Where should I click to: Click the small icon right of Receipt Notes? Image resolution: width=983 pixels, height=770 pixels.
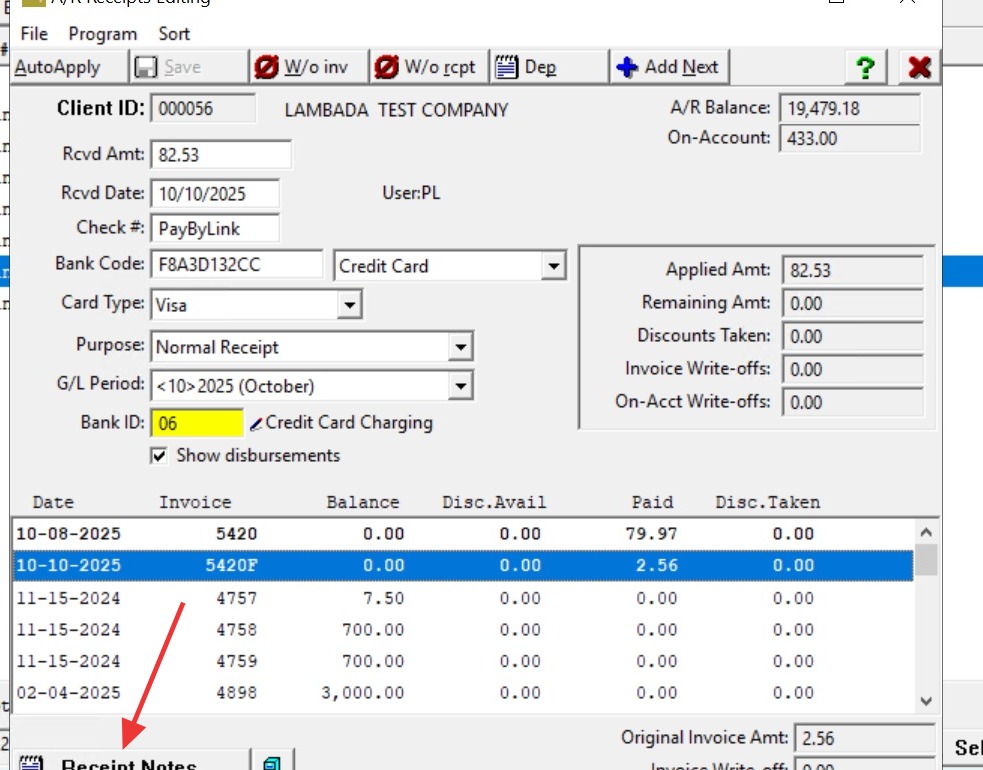tap(272, 761)
